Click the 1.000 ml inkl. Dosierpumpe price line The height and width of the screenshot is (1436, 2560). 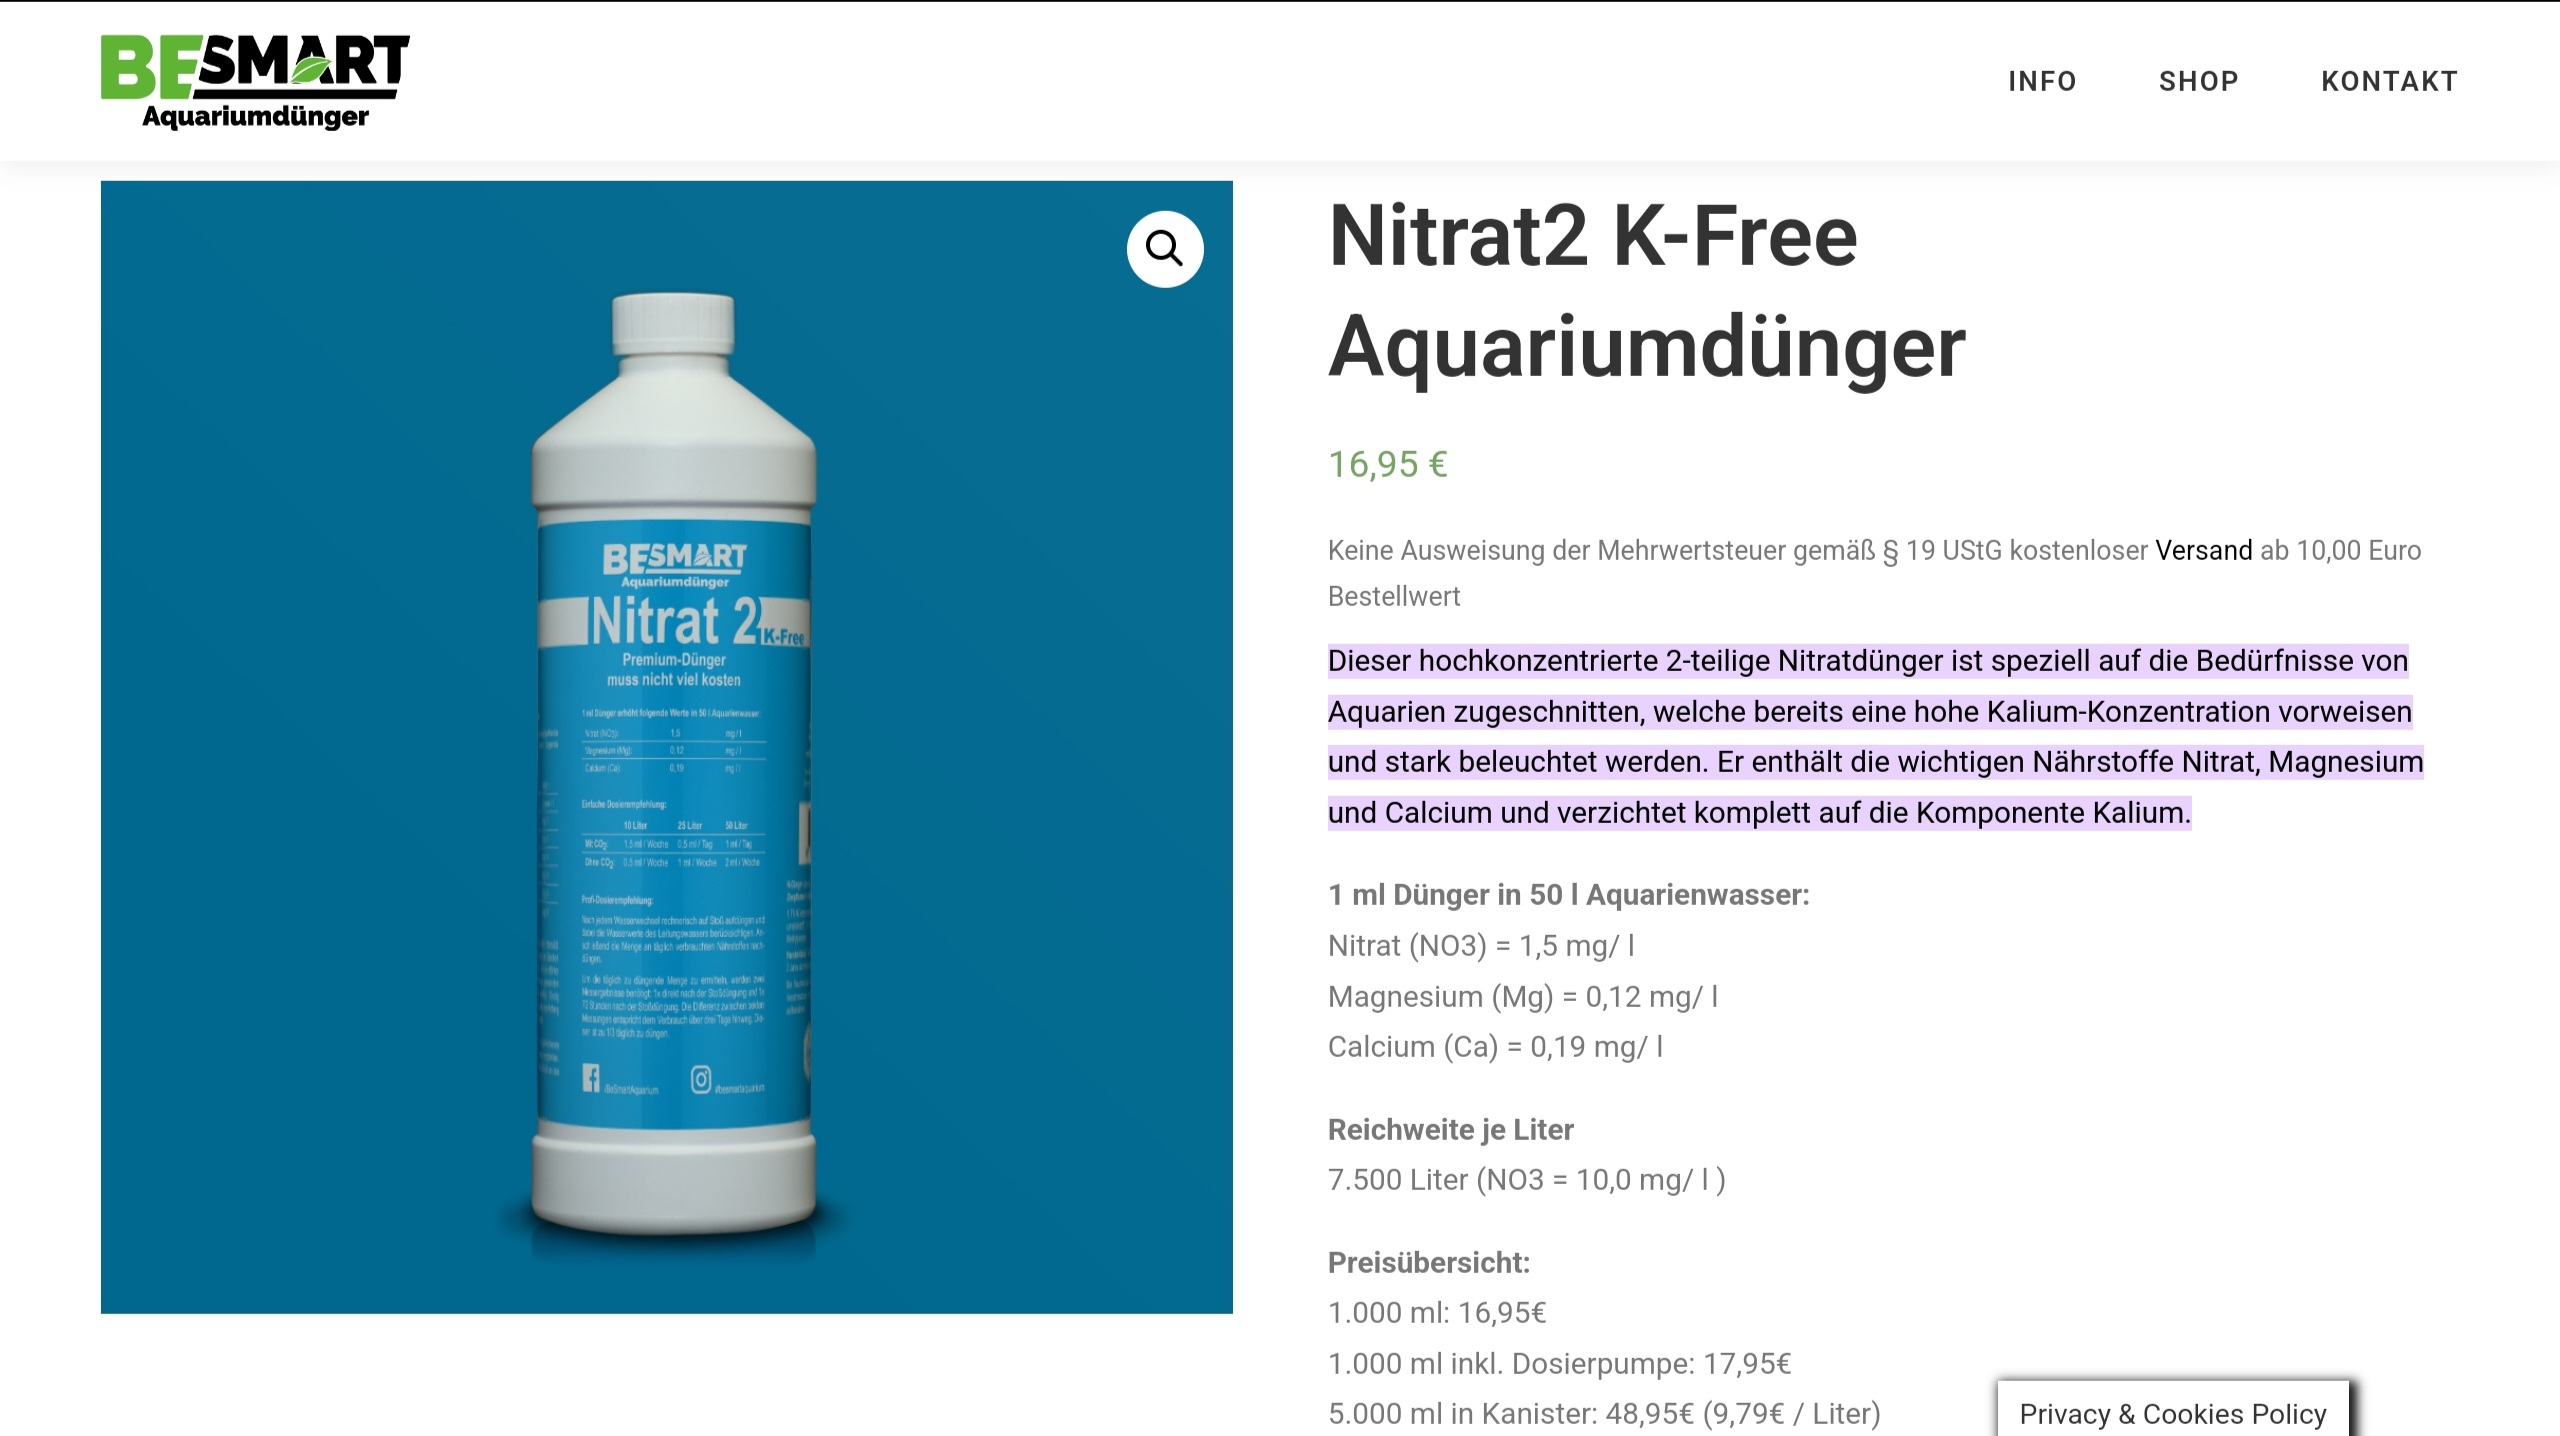click(x=1559, y=1363)
